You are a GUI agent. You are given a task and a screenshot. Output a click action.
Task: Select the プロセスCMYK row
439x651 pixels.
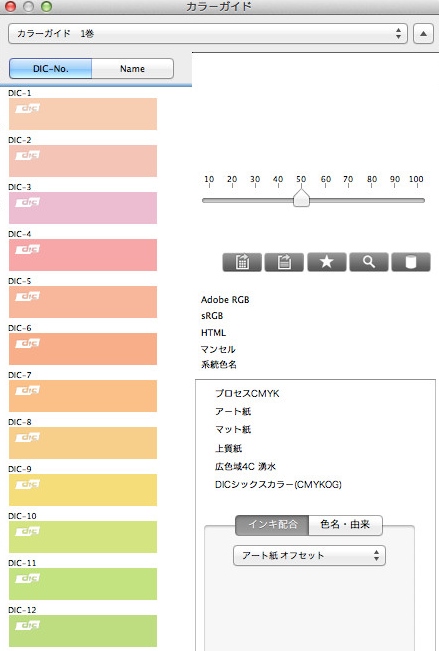[247, 393]
